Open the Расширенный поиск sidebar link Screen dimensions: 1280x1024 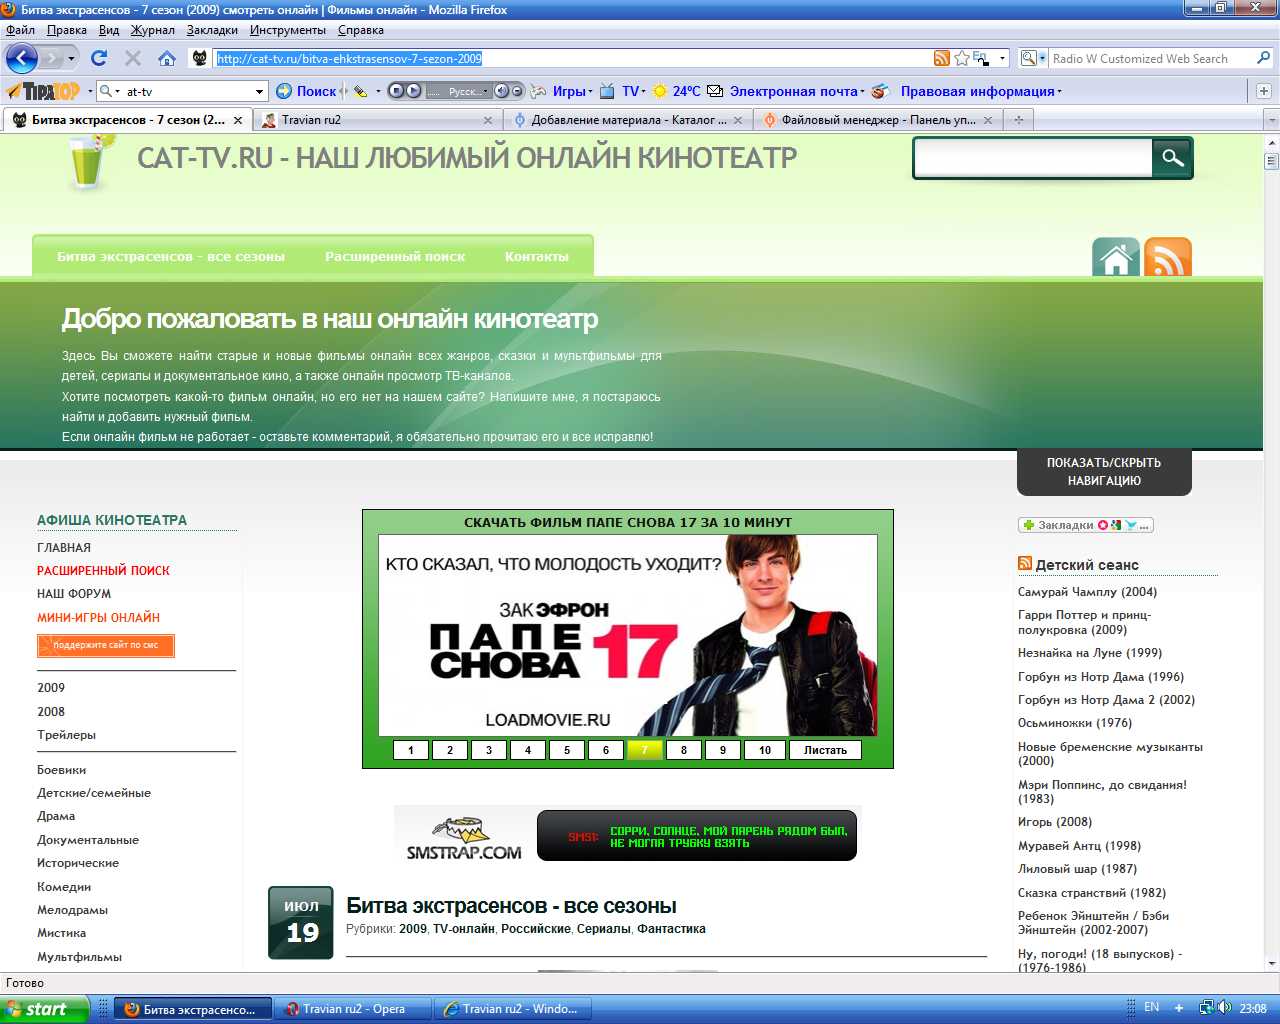click(103, 570)
